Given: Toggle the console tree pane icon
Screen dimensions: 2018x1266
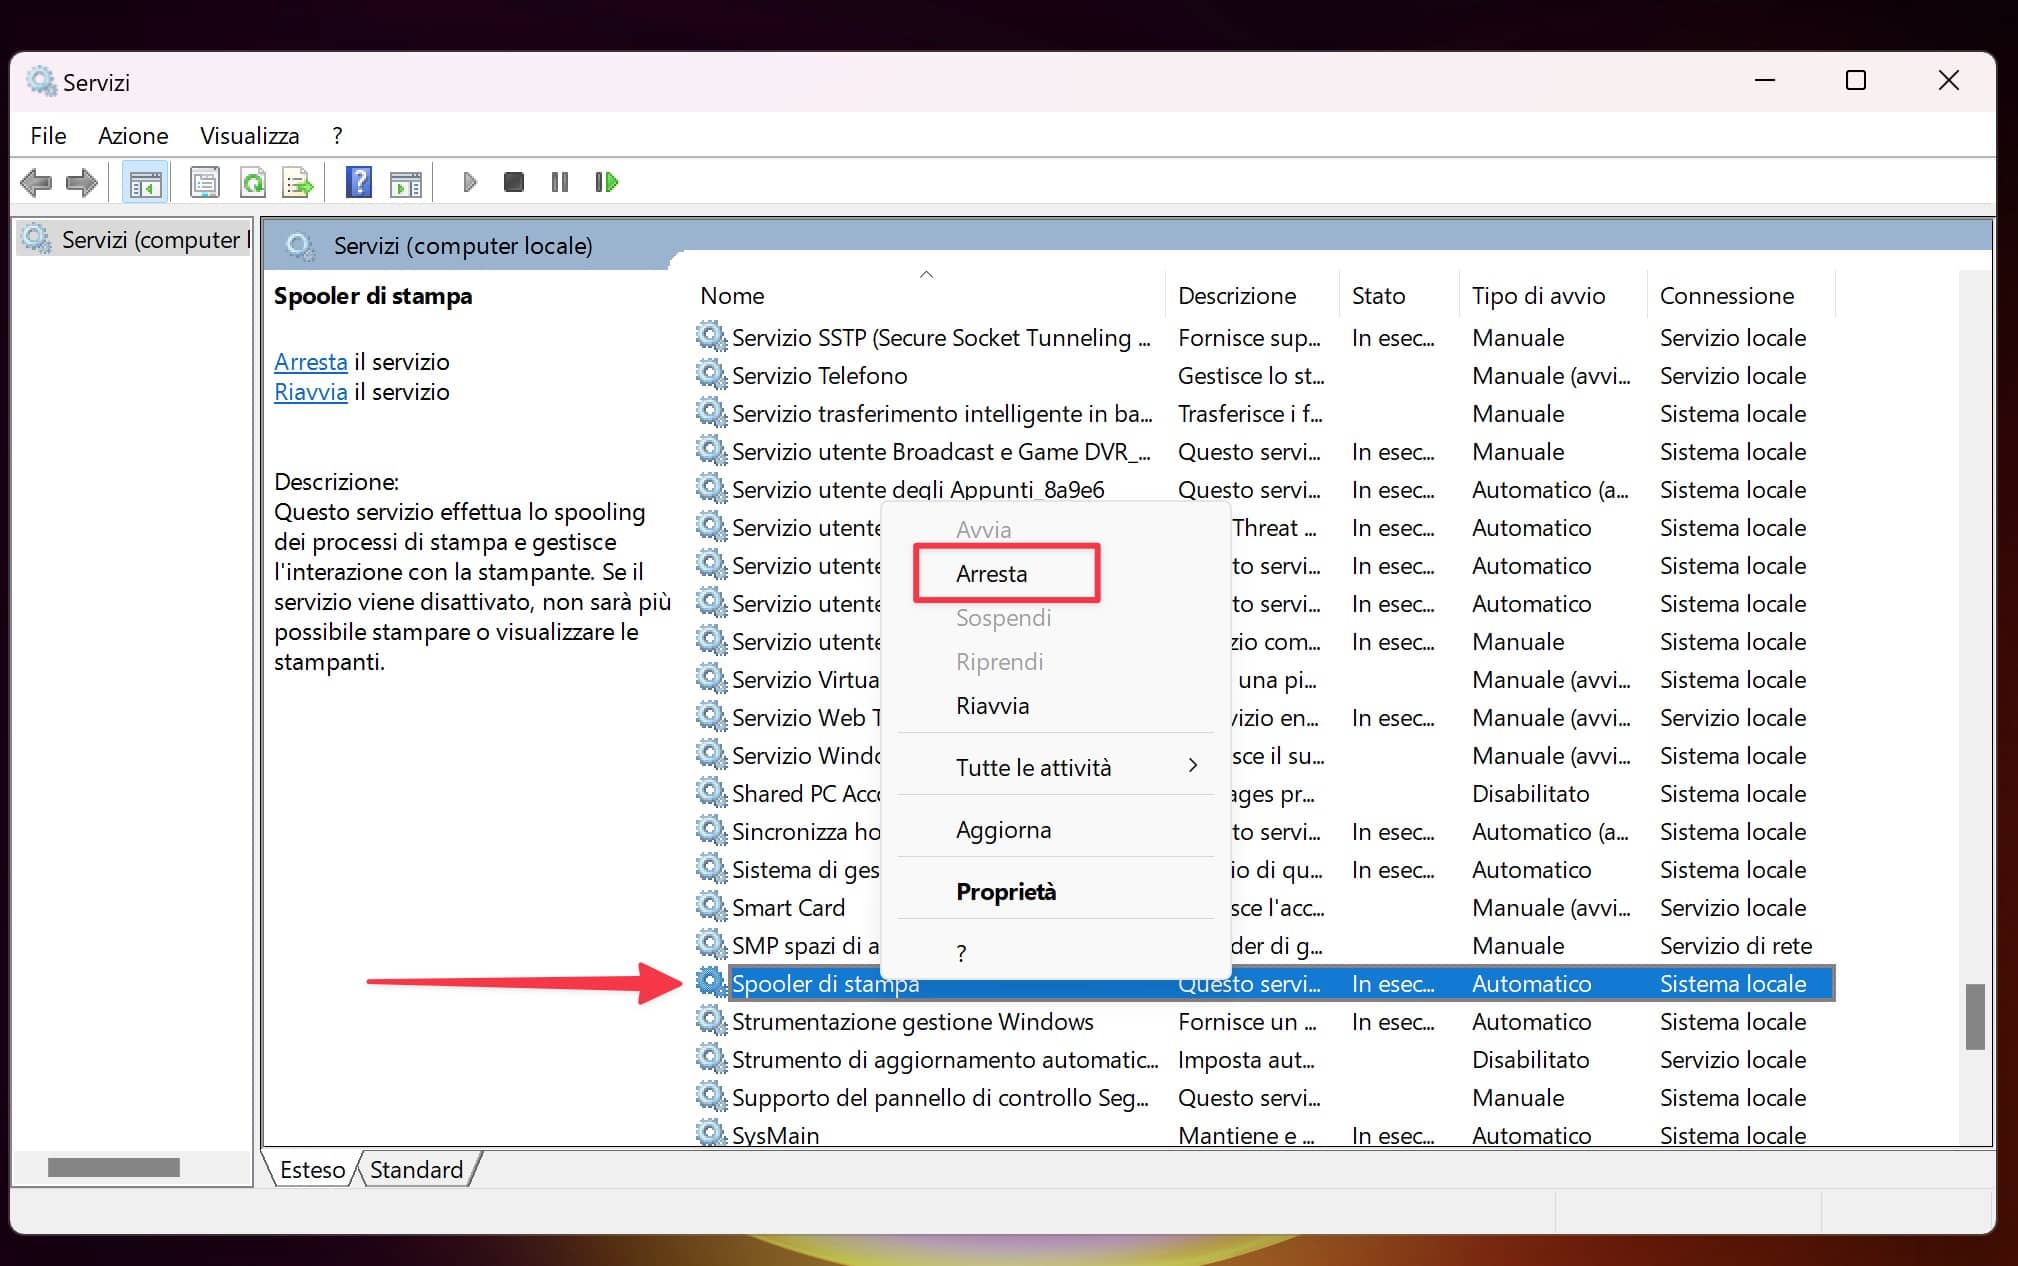Looking at the screenshot, I should (145, 182).
